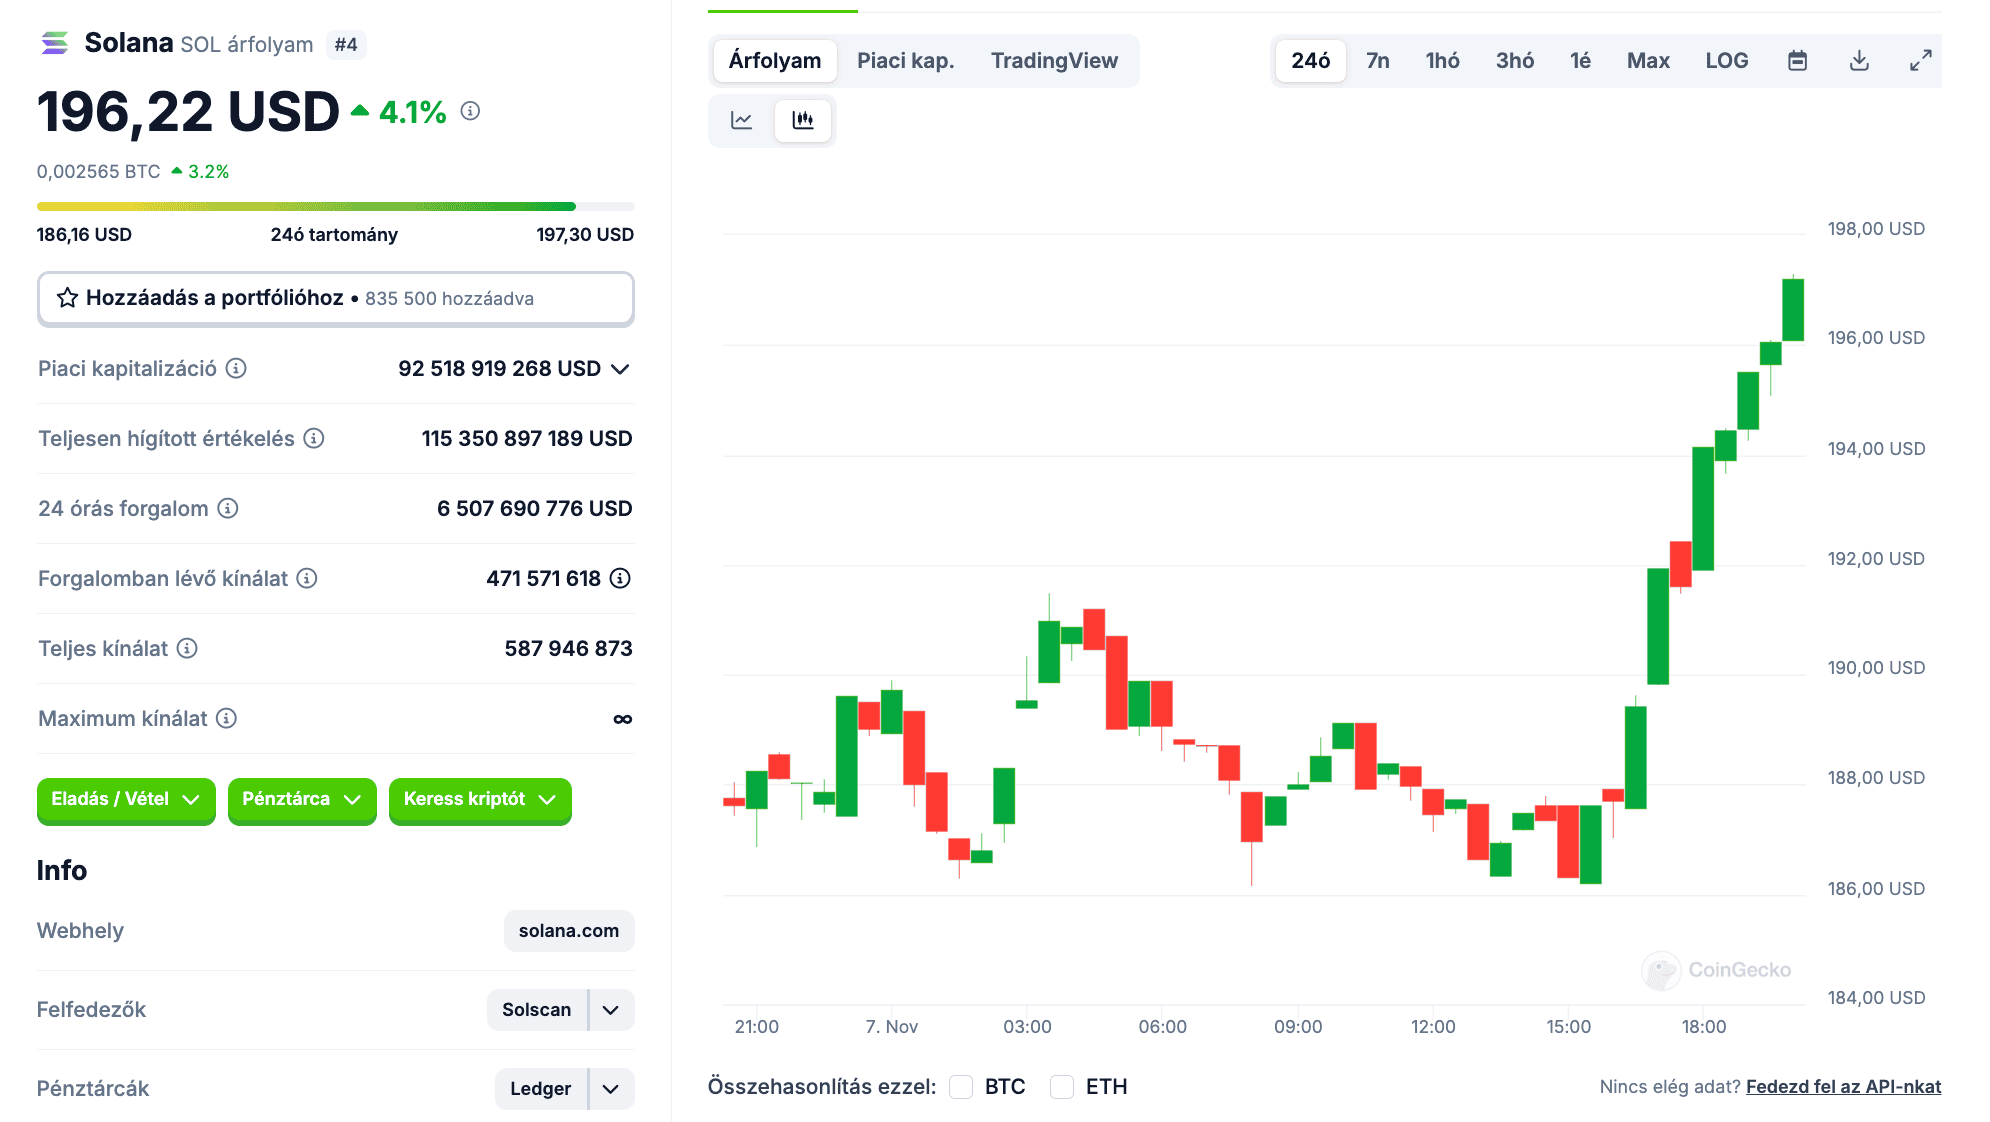Click the 24ó price range progress bar
Viewport: 1990px width, 1122px height.
pos(336,207)
